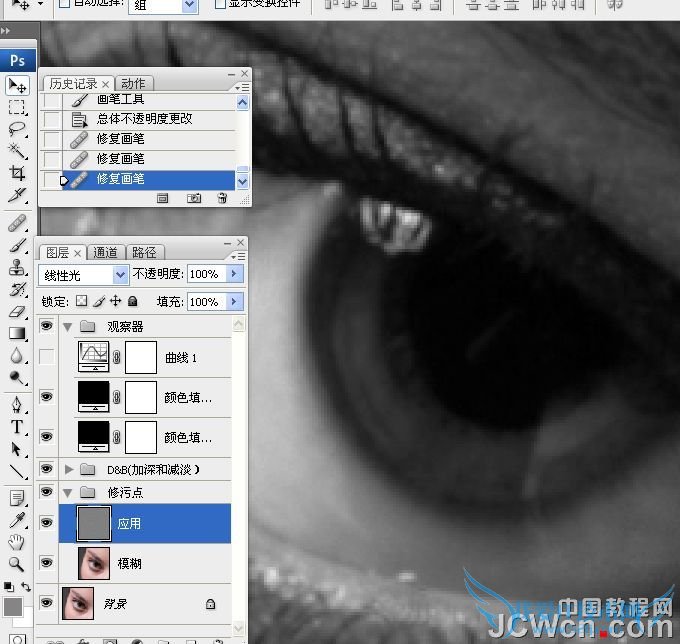Select the History Brush tool
The image size is (680, 644).
click(17, 289)
